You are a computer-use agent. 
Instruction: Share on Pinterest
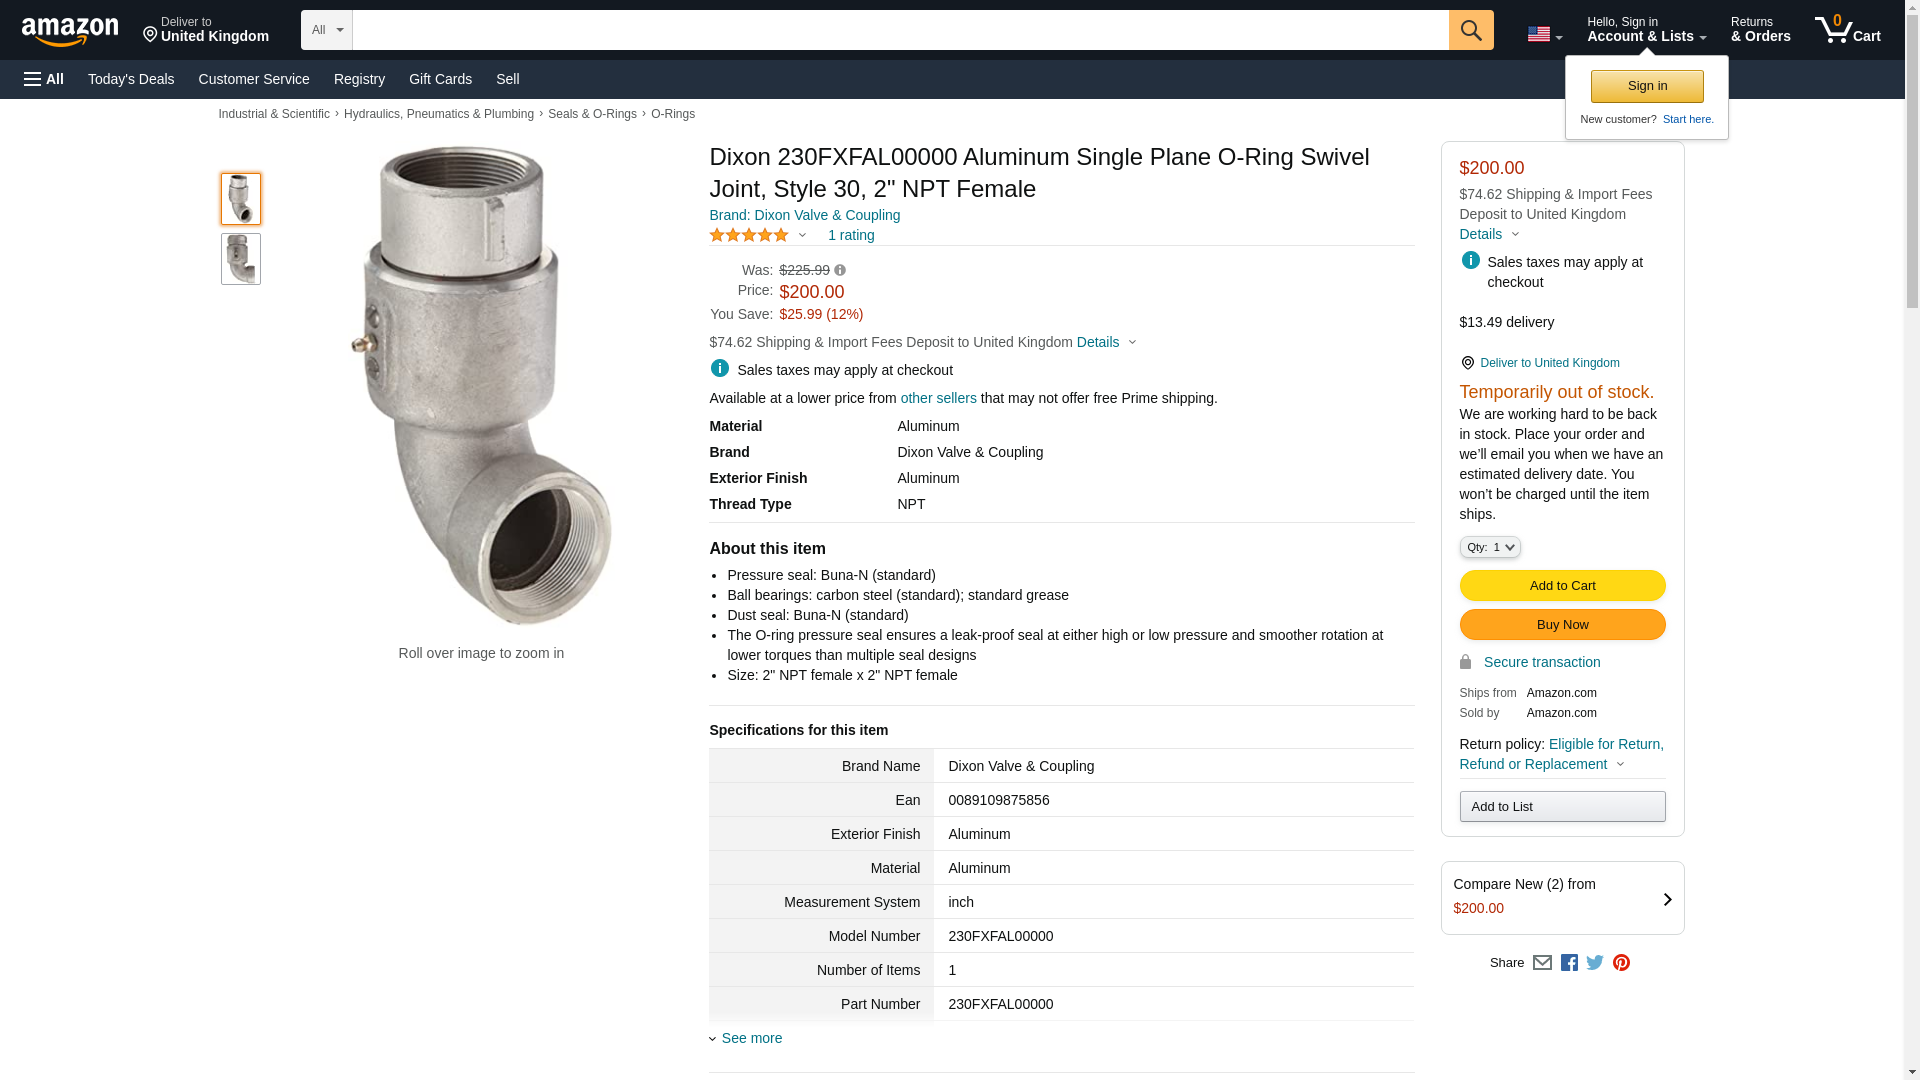[1621, 963]
